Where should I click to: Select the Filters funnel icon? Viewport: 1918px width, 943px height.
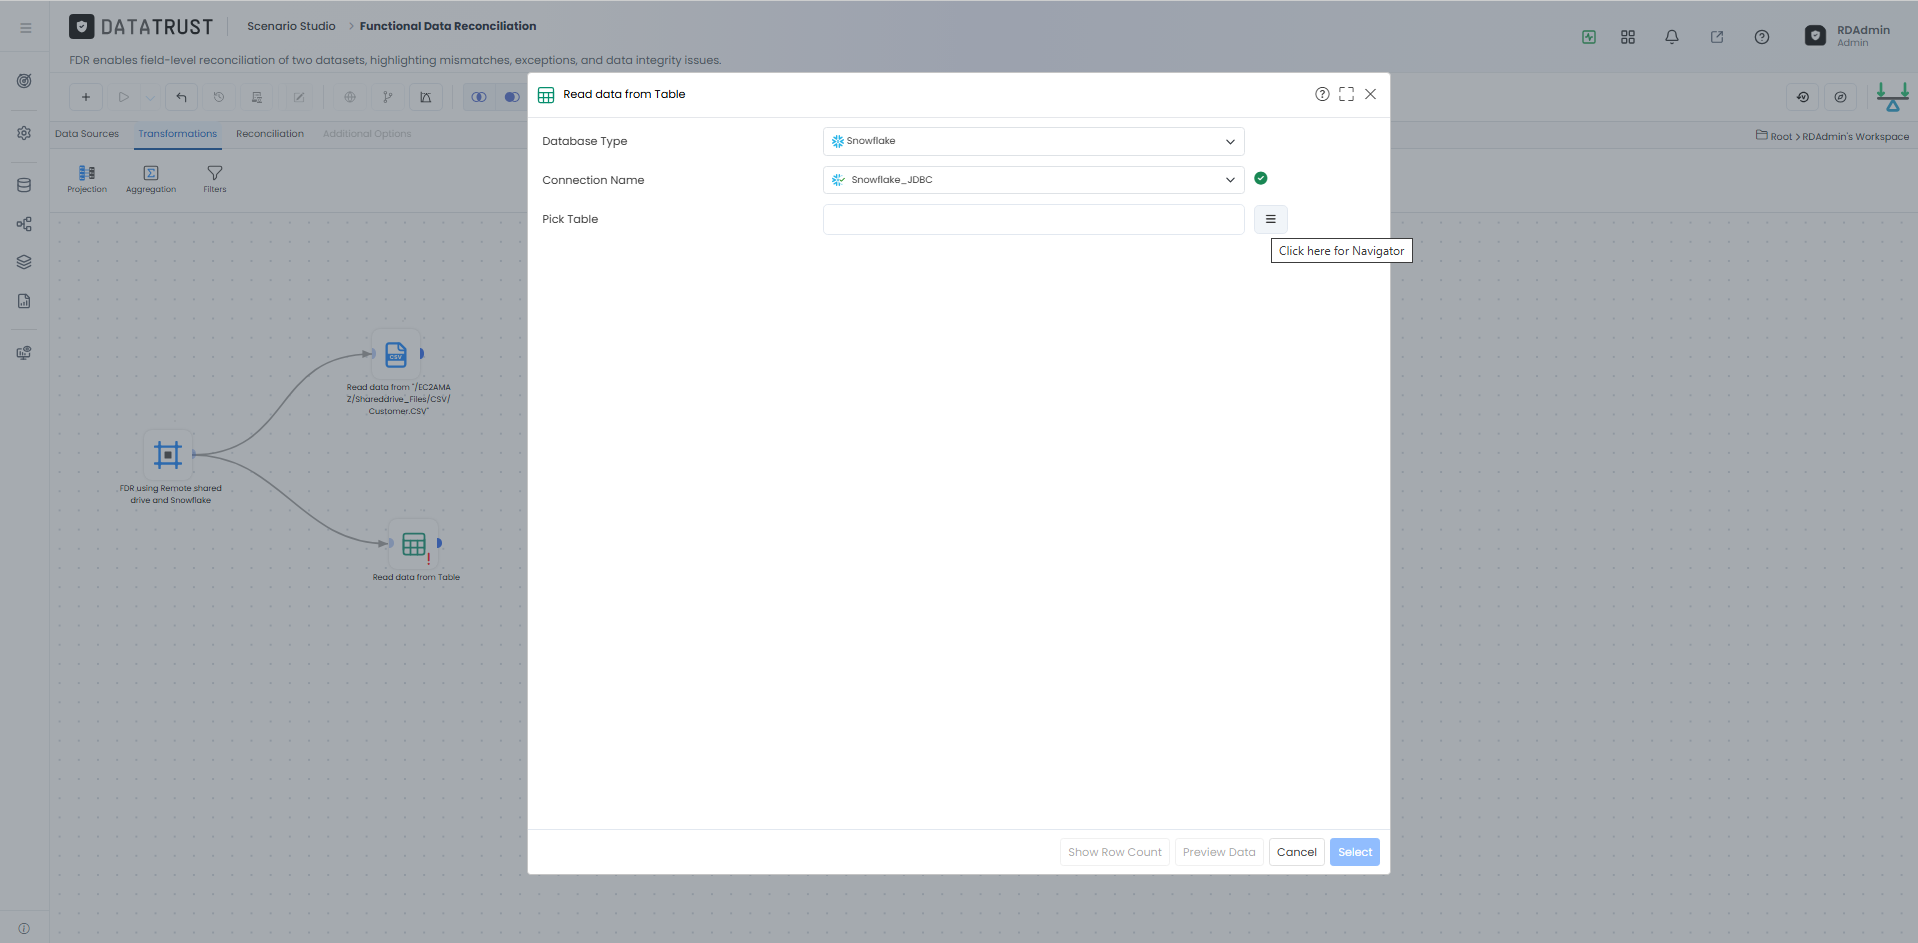coord(215,173)
